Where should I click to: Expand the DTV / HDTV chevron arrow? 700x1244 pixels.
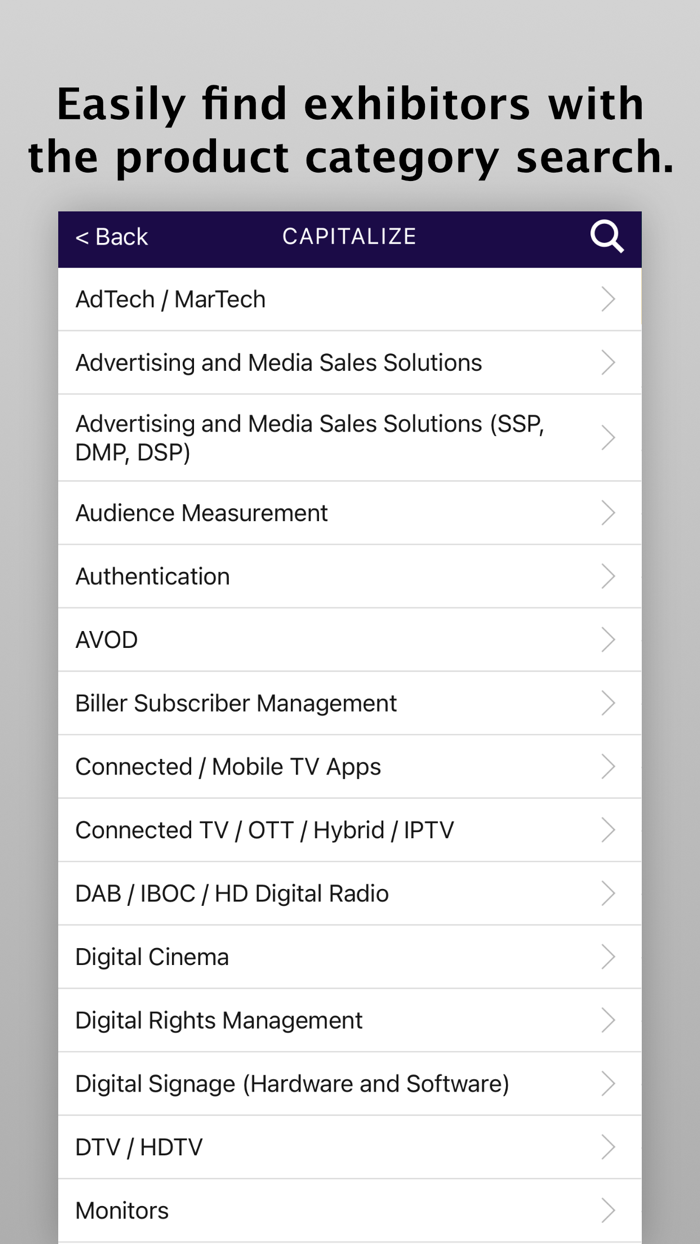(608, 1147)
